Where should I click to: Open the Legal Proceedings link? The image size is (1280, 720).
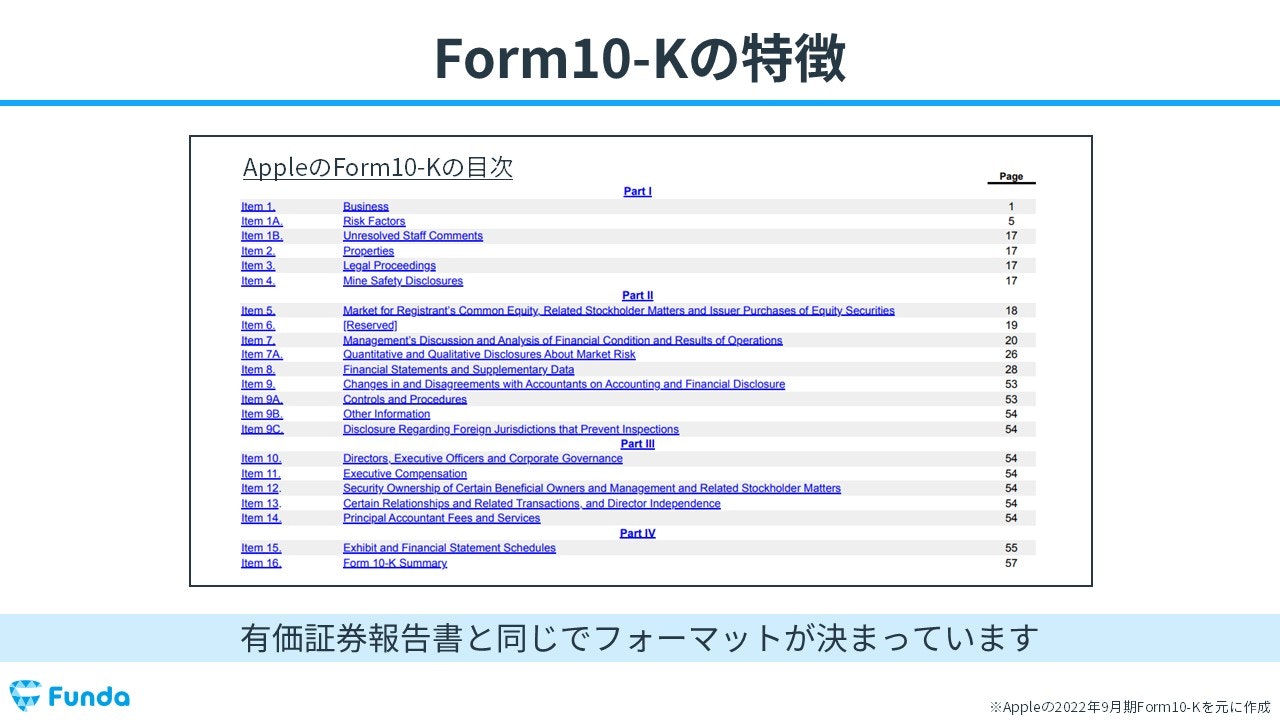[389, 265]
